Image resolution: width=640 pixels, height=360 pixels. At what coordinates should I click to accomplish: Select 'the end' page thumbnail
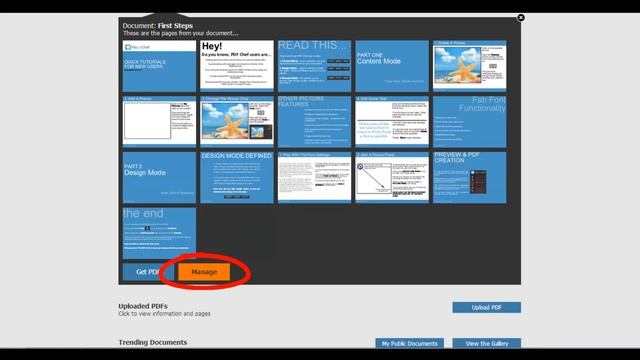[159, 233]
